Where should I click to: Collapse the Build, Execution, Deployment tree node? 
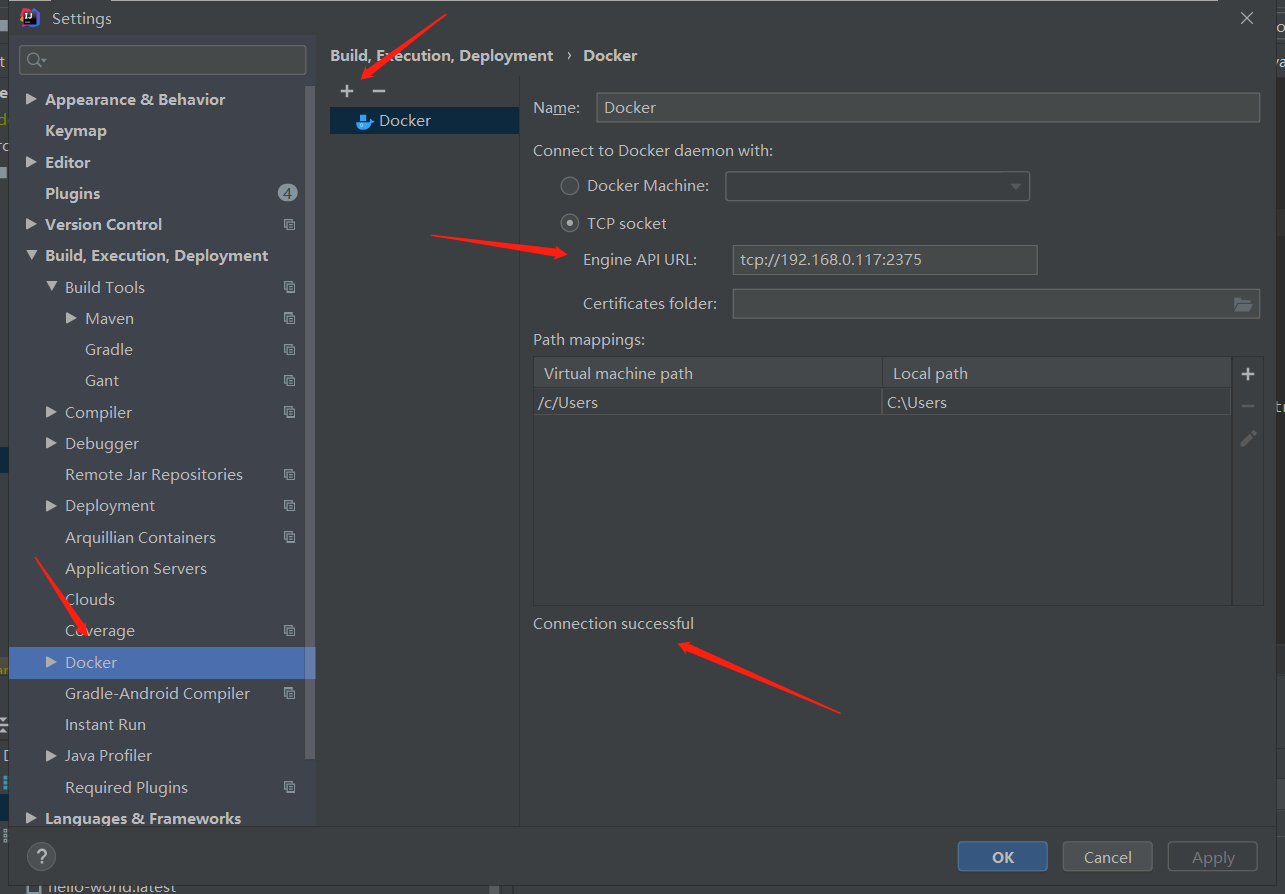pos(31,256)
